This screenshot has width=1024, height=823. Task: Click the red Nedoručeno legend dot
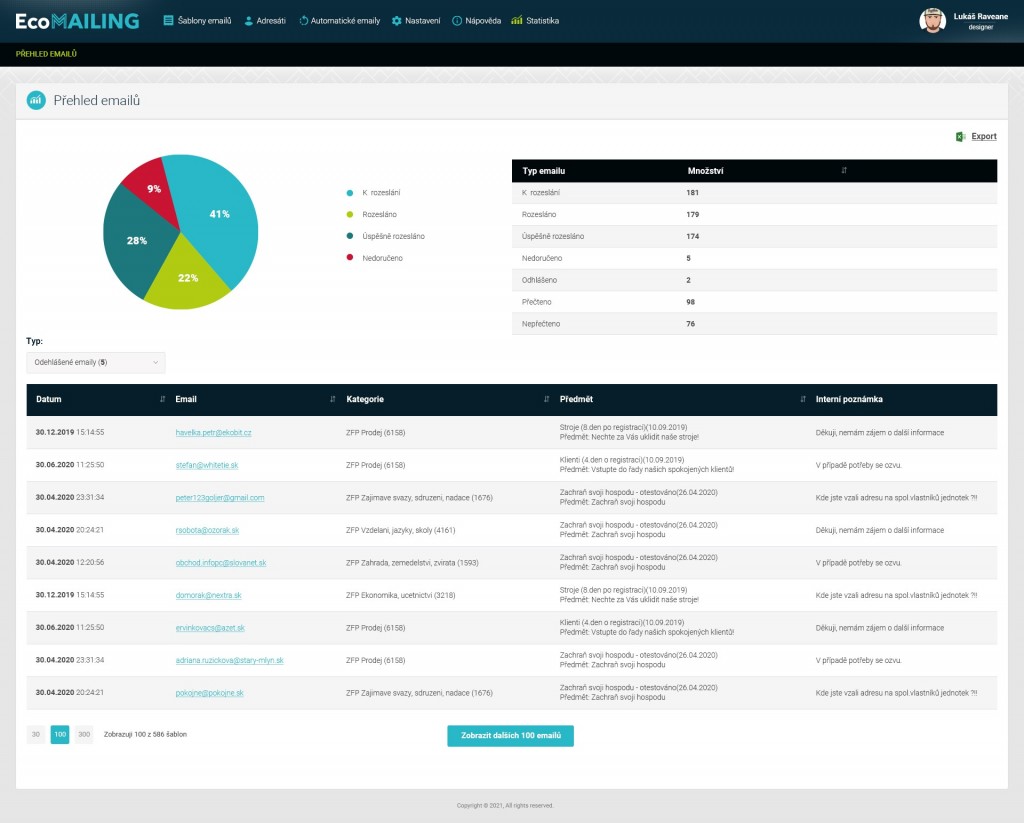point(350,258)
